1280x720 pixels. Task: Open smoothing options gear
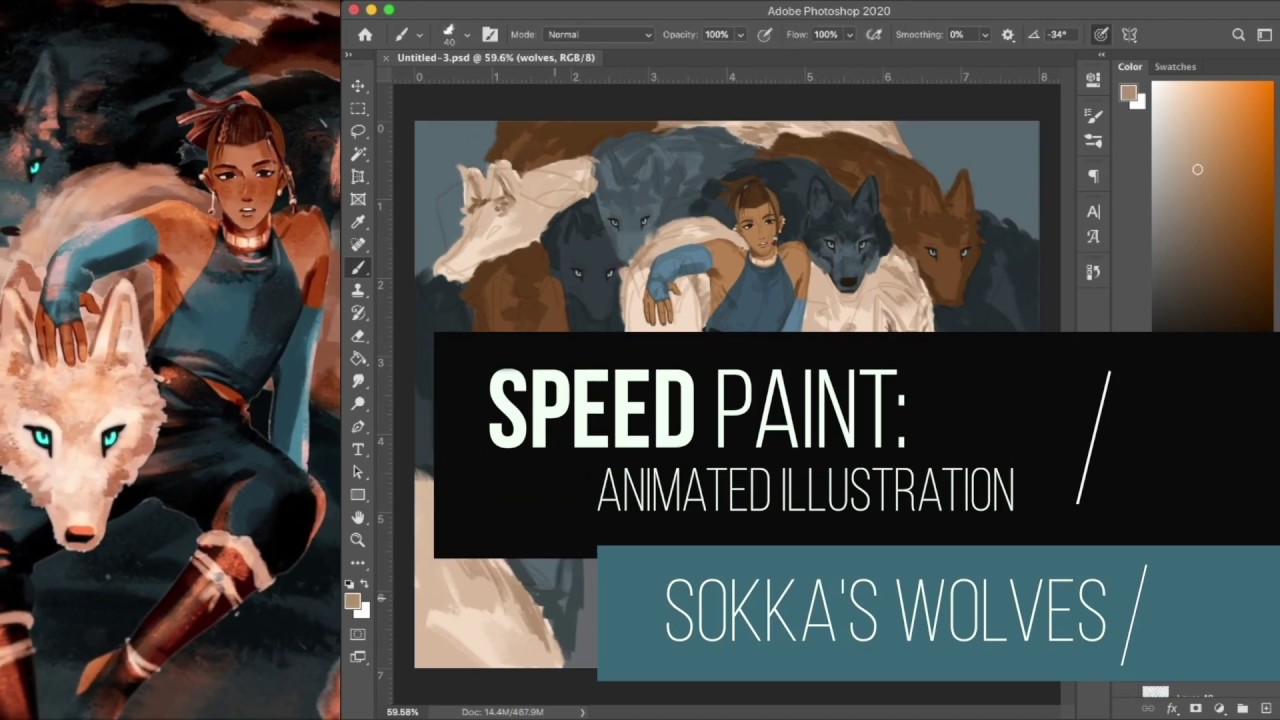1007,34
